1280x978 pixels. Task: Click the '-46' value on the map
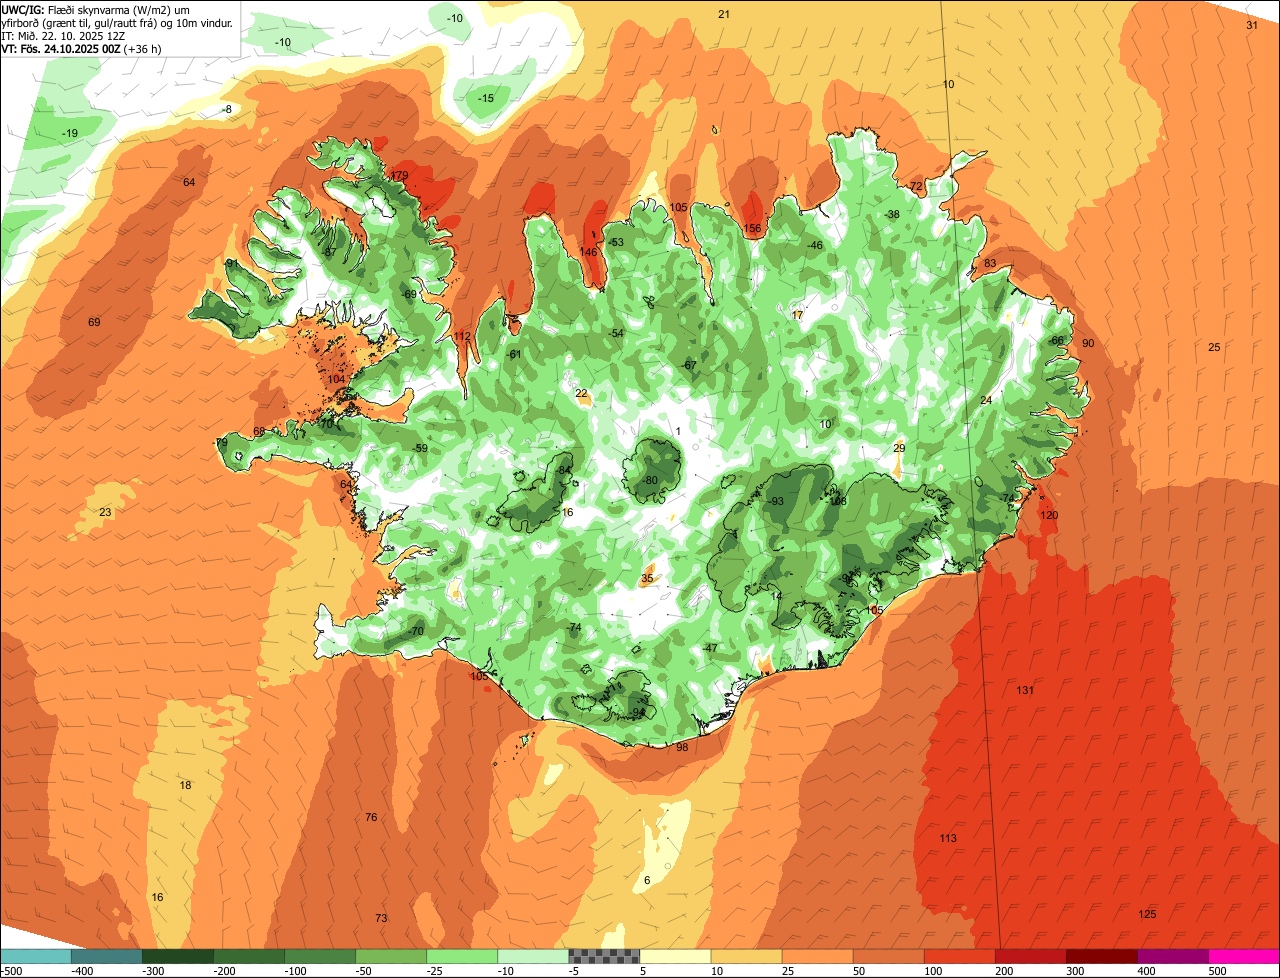[x=815, y=246]
